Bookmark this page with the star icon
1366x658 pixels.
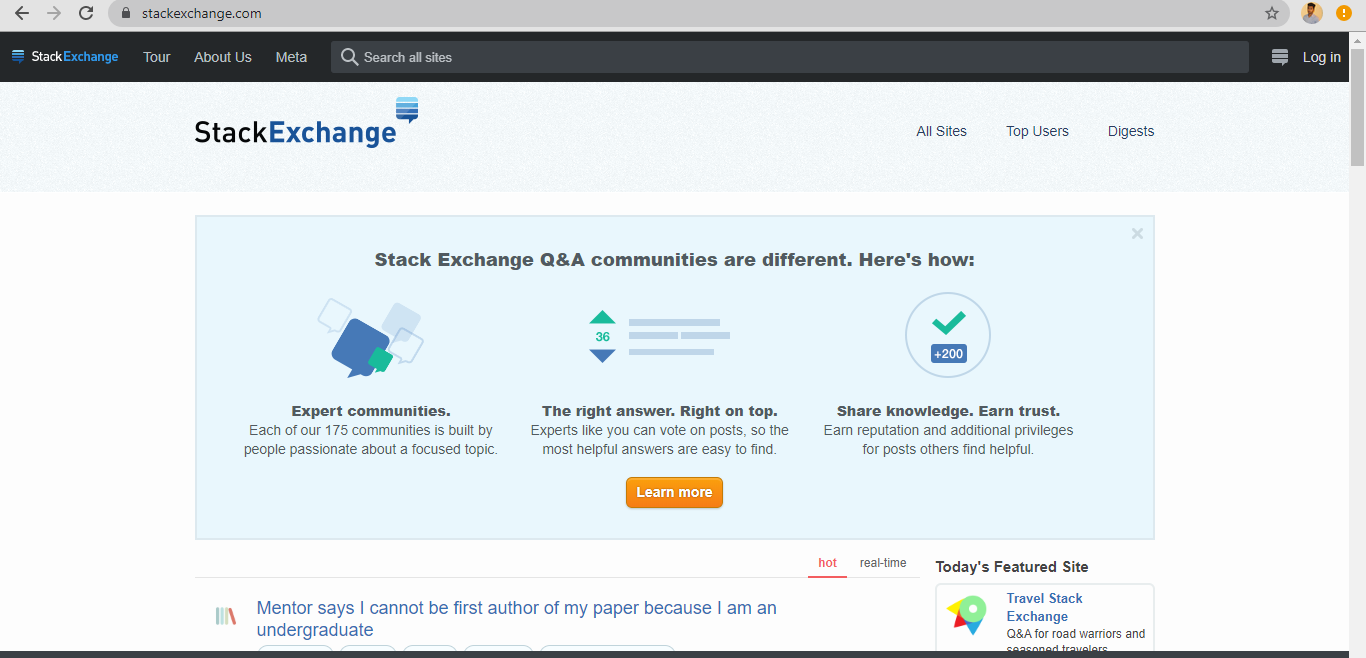(x=1272, y=13)
